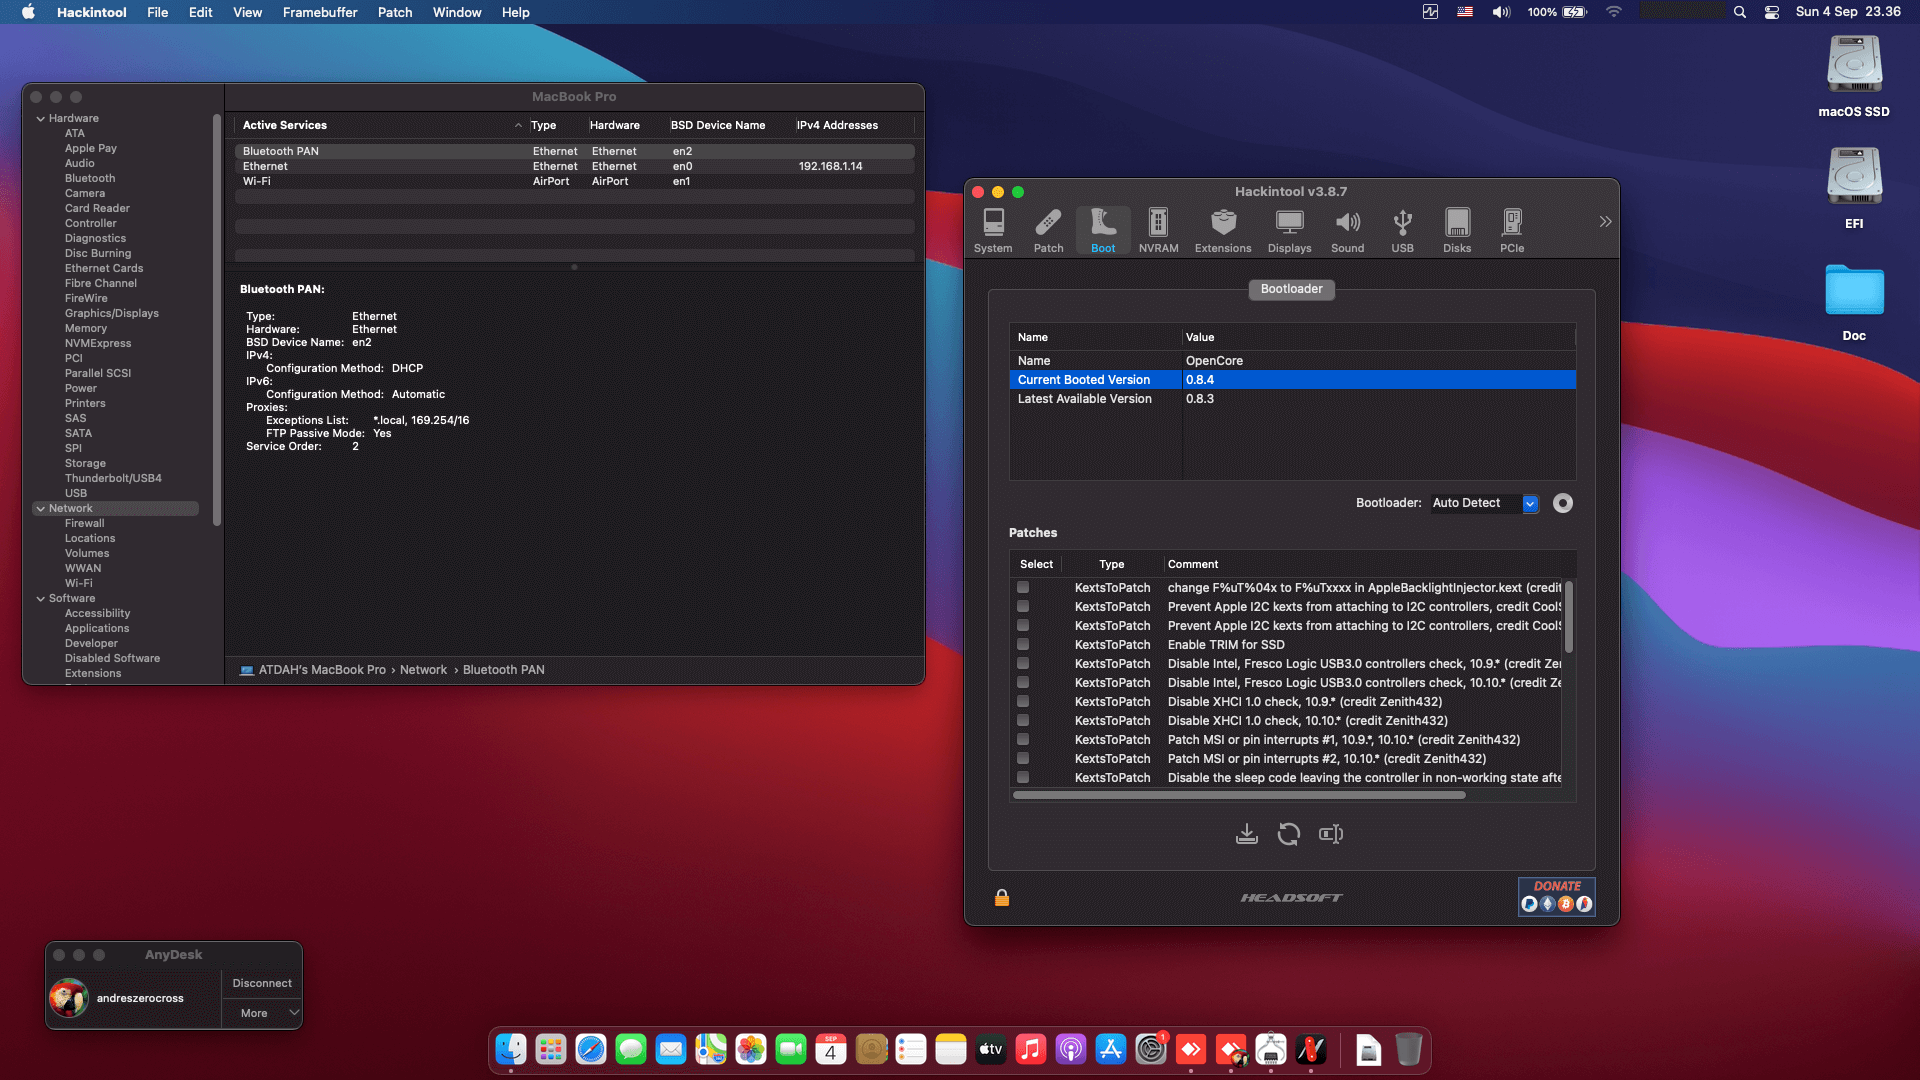Screen dimensions: 1920x1080
Task: Click the lock toggle at Hackintool's bottom left
Action: 1001,898
